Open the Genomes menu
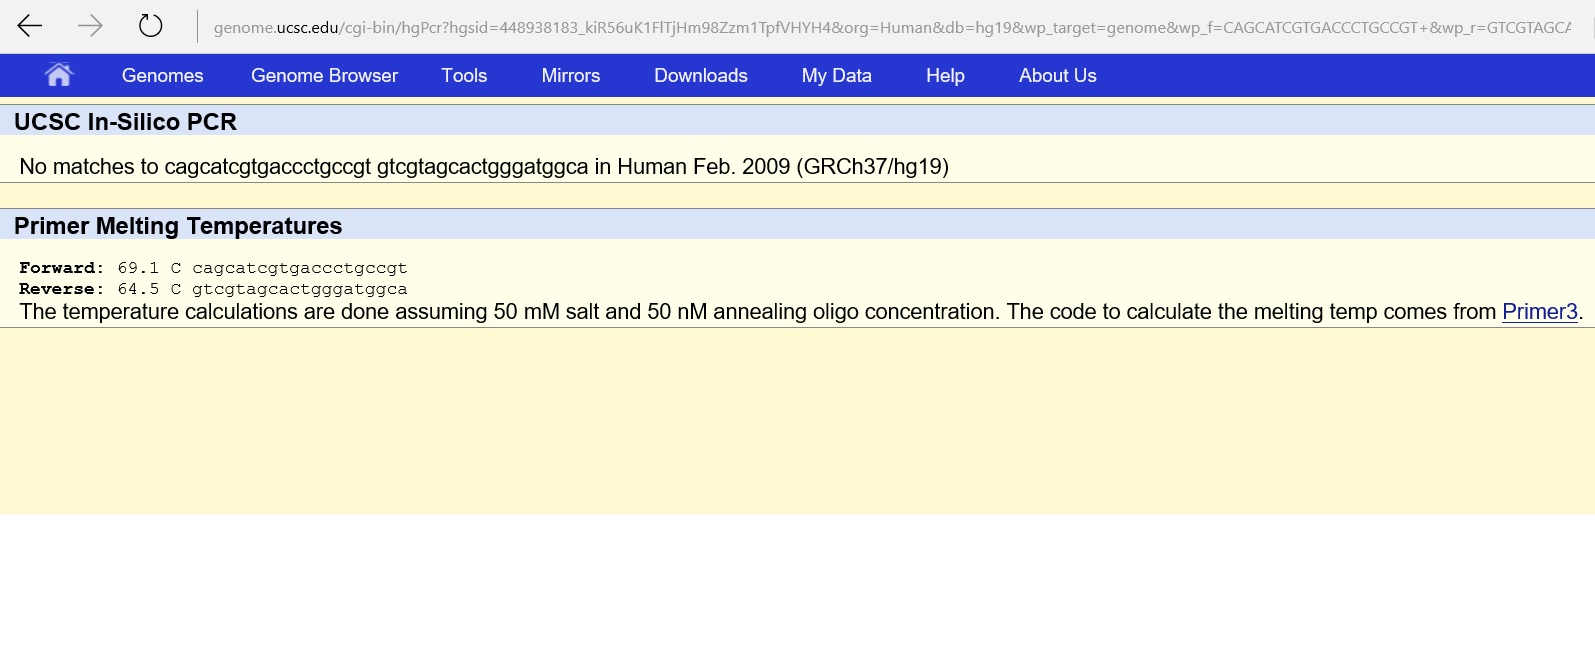 [x=162, y=76]
